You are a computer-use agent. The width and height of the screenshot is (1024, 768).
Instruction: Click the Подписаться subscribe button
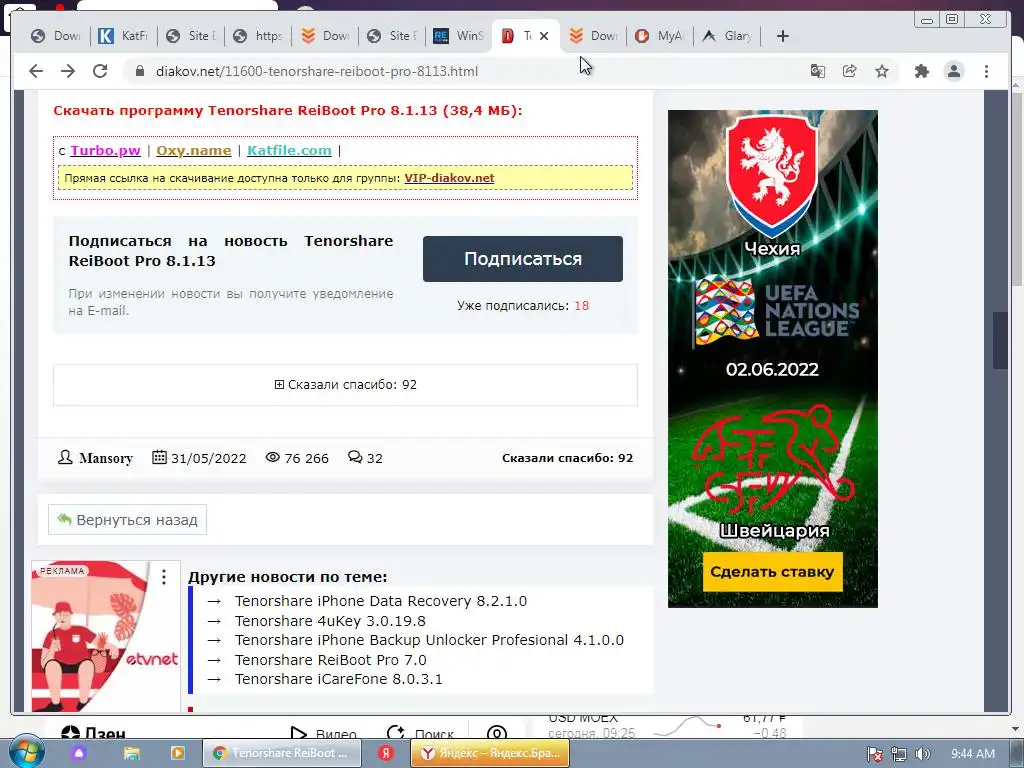tap(523, 259)
